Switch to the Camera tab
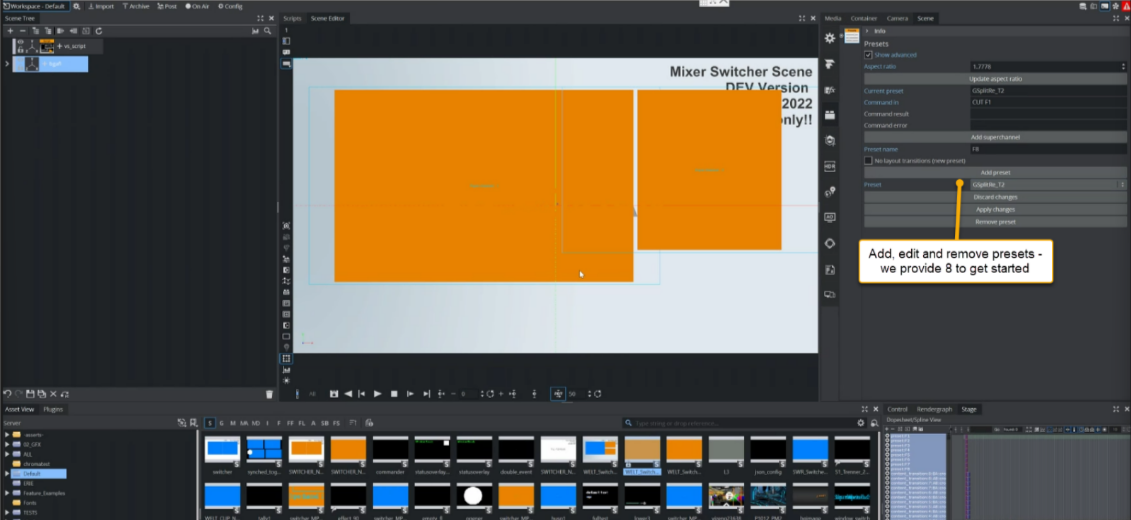This screenshot has width=1131, height=520. click(x=897, y=18)
